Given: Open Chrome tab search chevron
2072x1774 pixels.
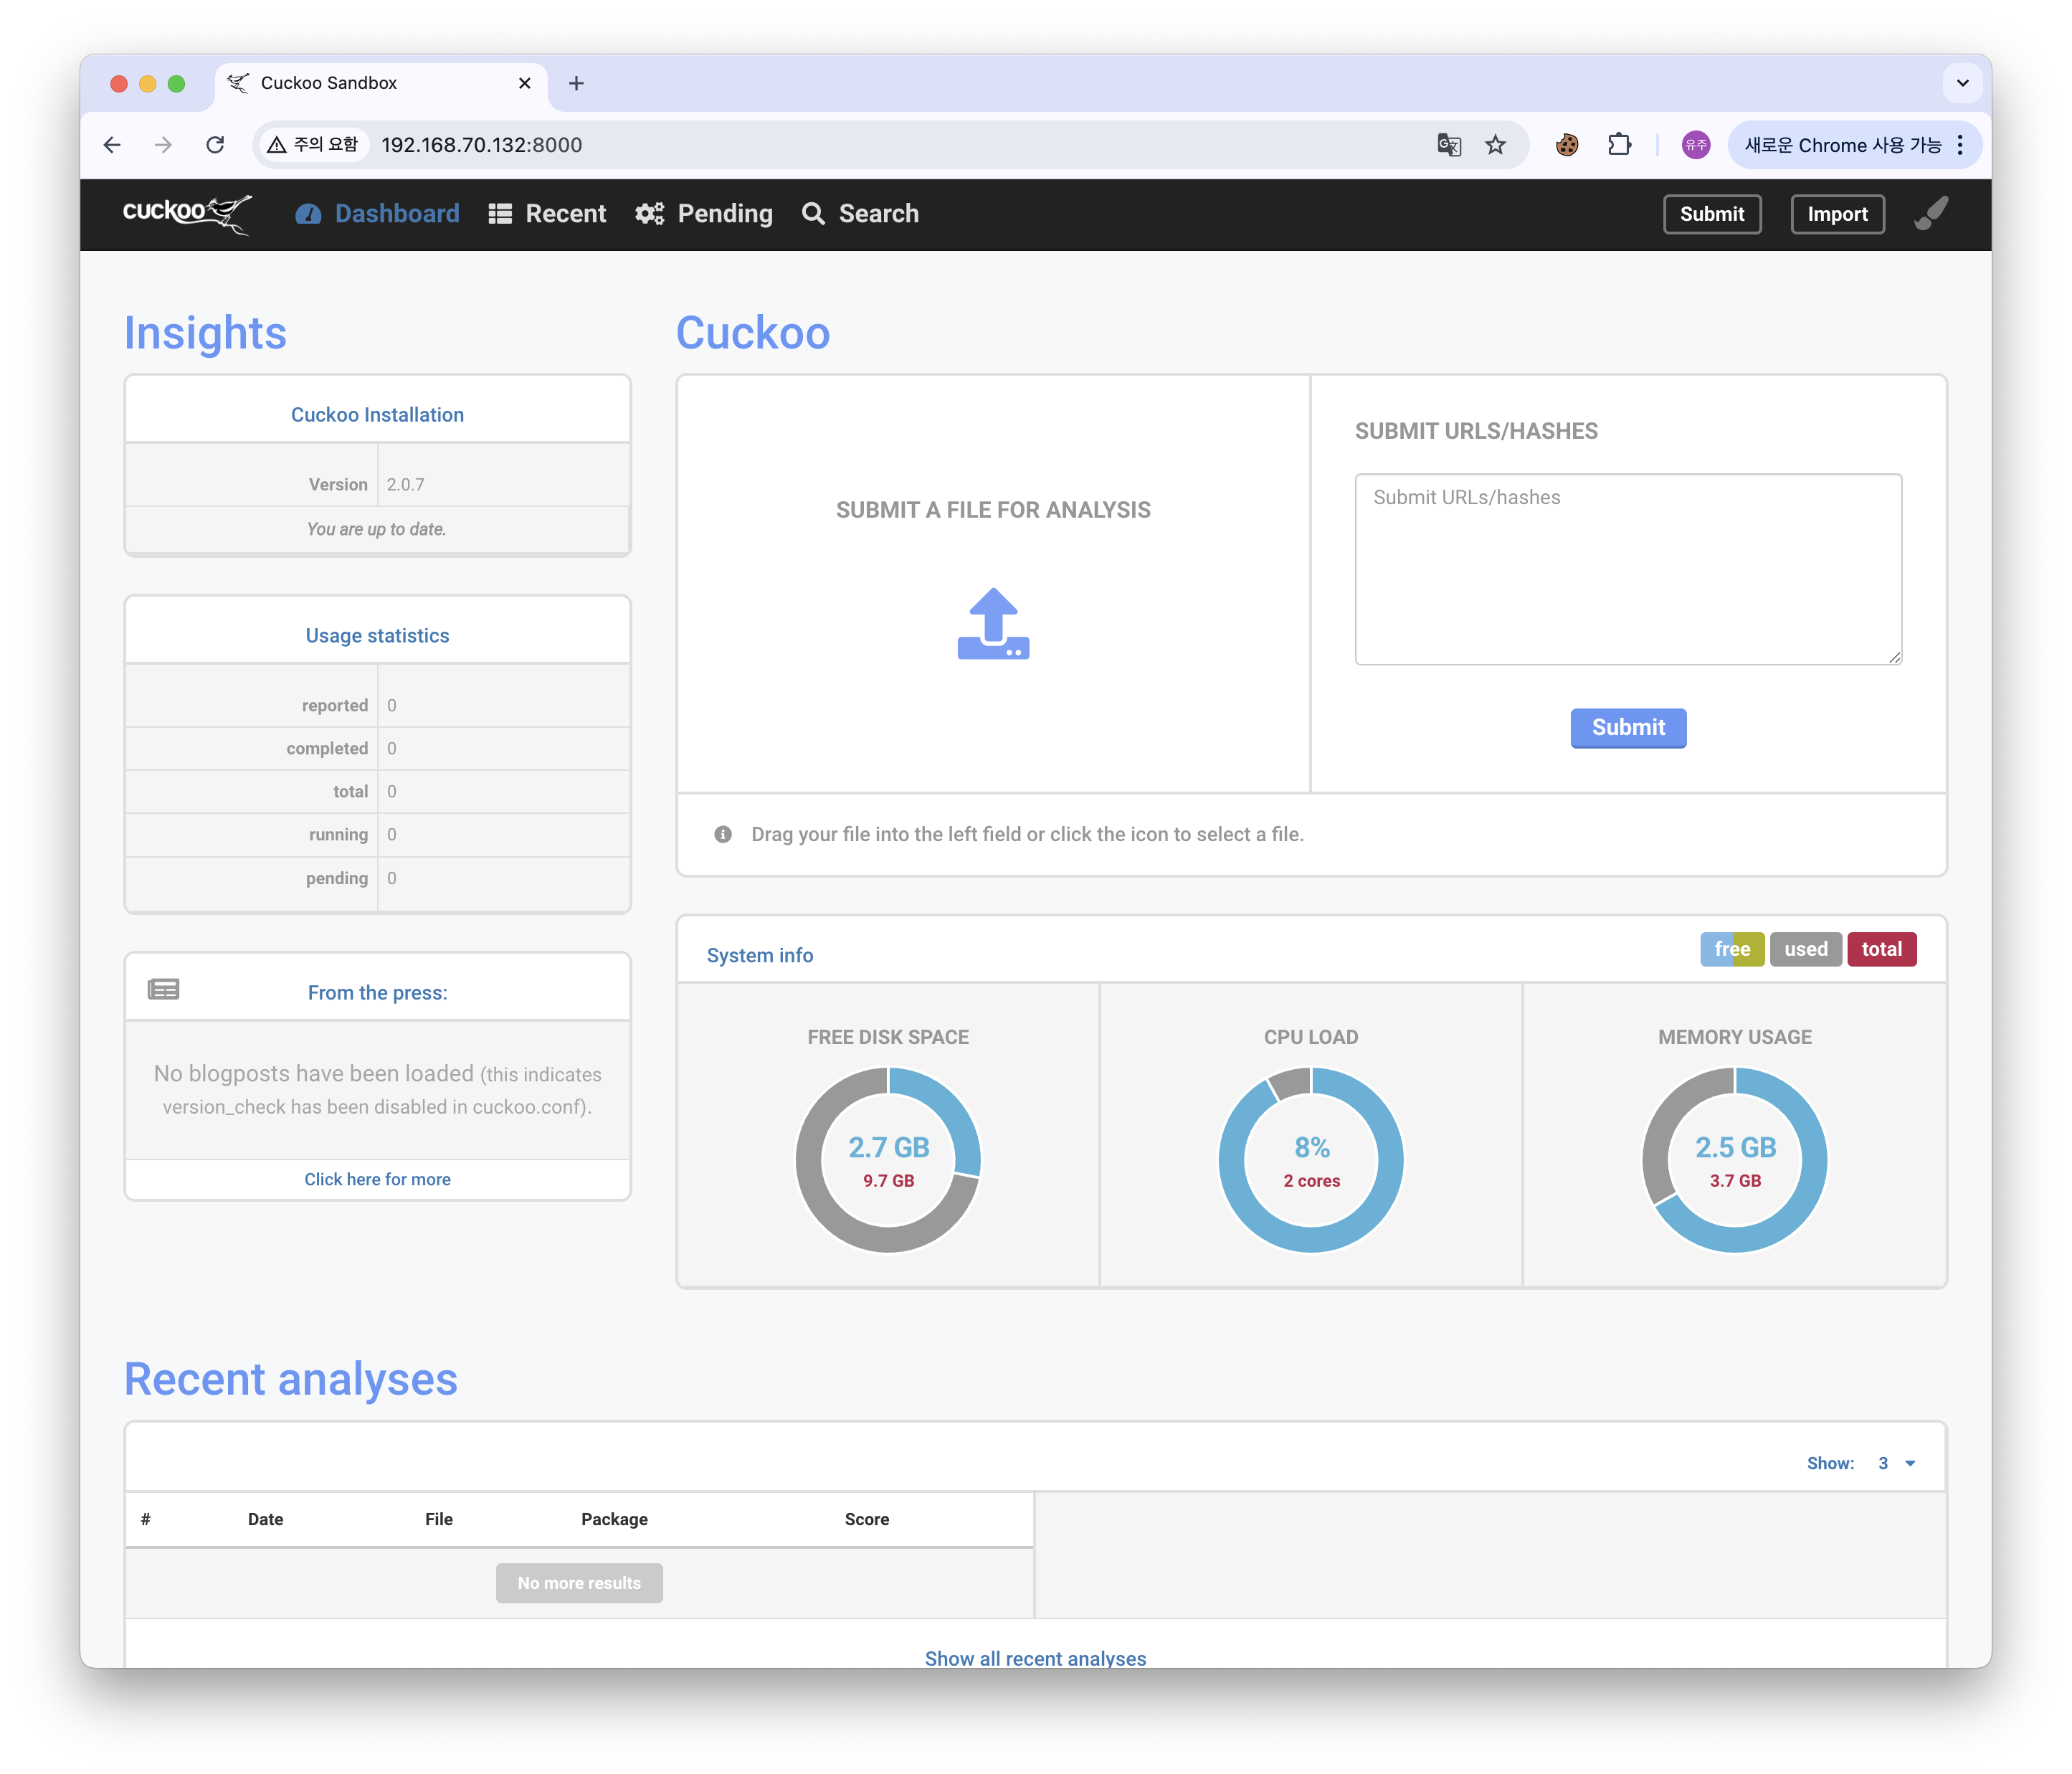Looking at the screenshot, I should click(1962, 83).
